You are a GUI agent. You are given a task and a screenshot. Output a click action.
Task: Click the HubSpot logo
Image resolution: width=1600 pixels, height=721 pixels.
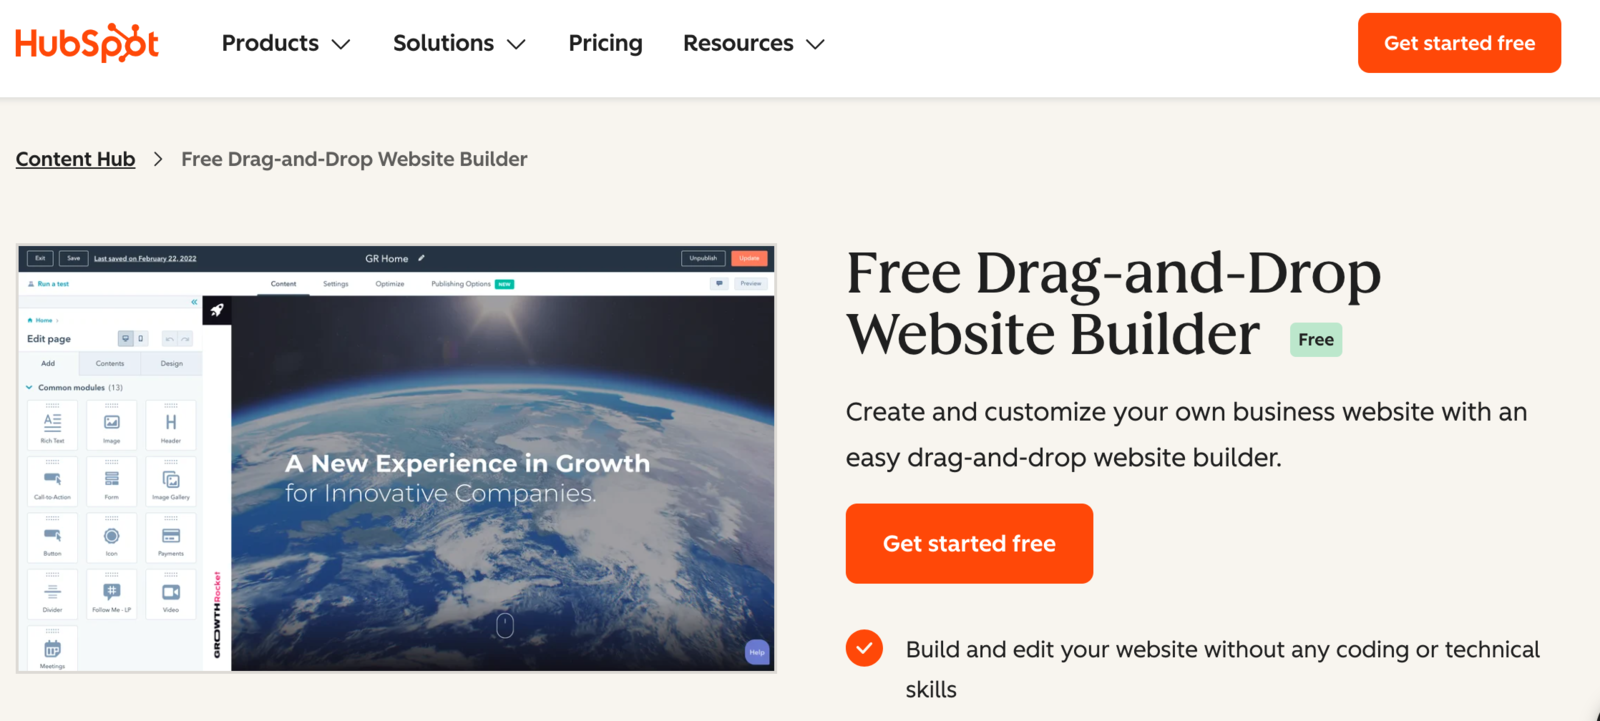87,43
